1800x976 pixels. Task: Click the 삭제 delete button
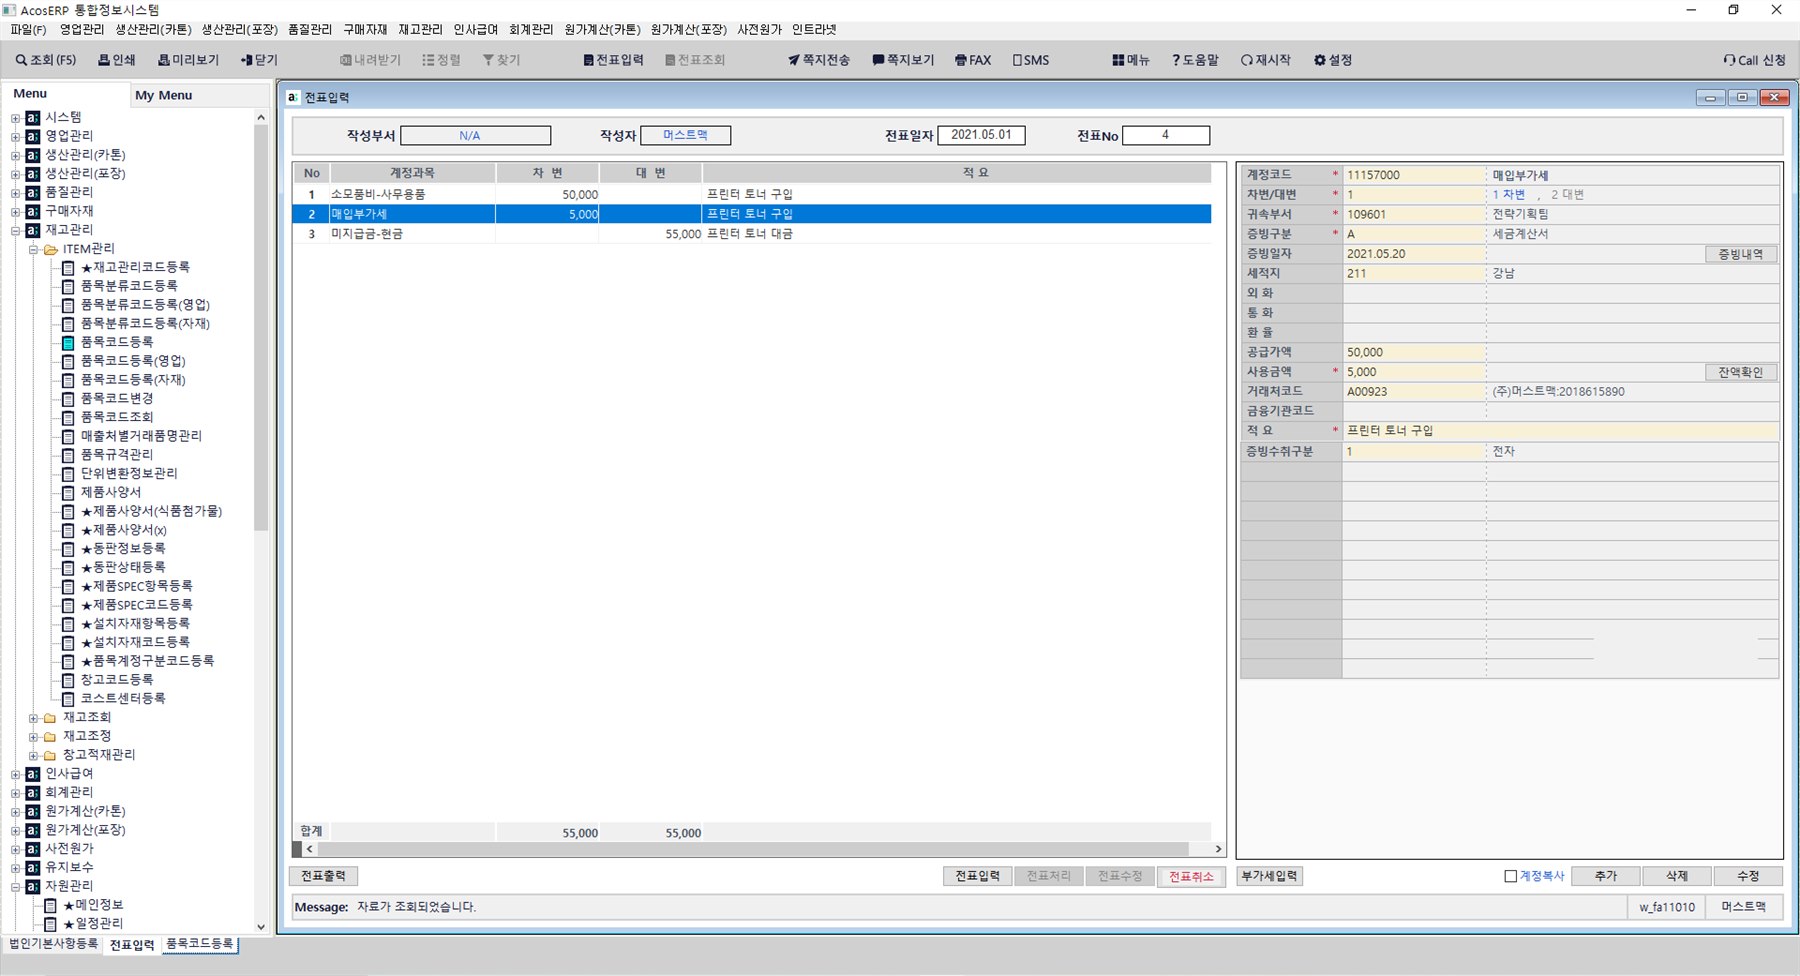[1677, 876]
